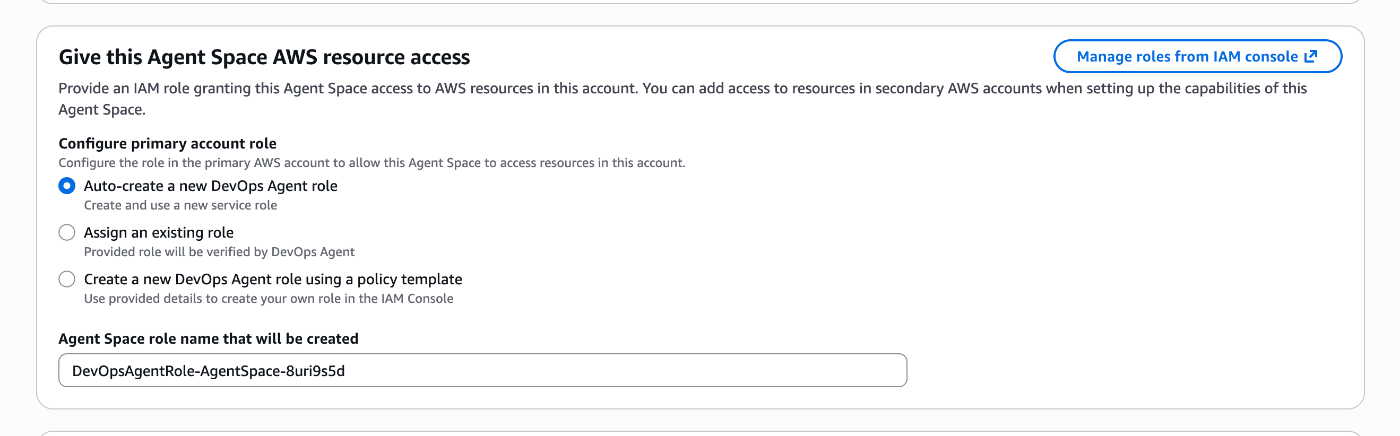Image resolution: width=1400 pixels, height=436 pixels.
Task: Click the 'Configure the role in the primary AWS account' helper text
Action: [x=371, y=162]
